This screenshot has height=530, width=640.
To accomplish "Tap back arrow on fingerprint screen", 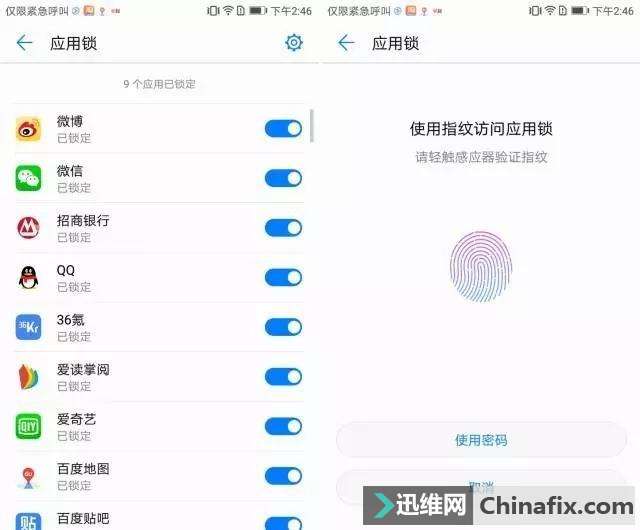I will click(x=346, y=42).
